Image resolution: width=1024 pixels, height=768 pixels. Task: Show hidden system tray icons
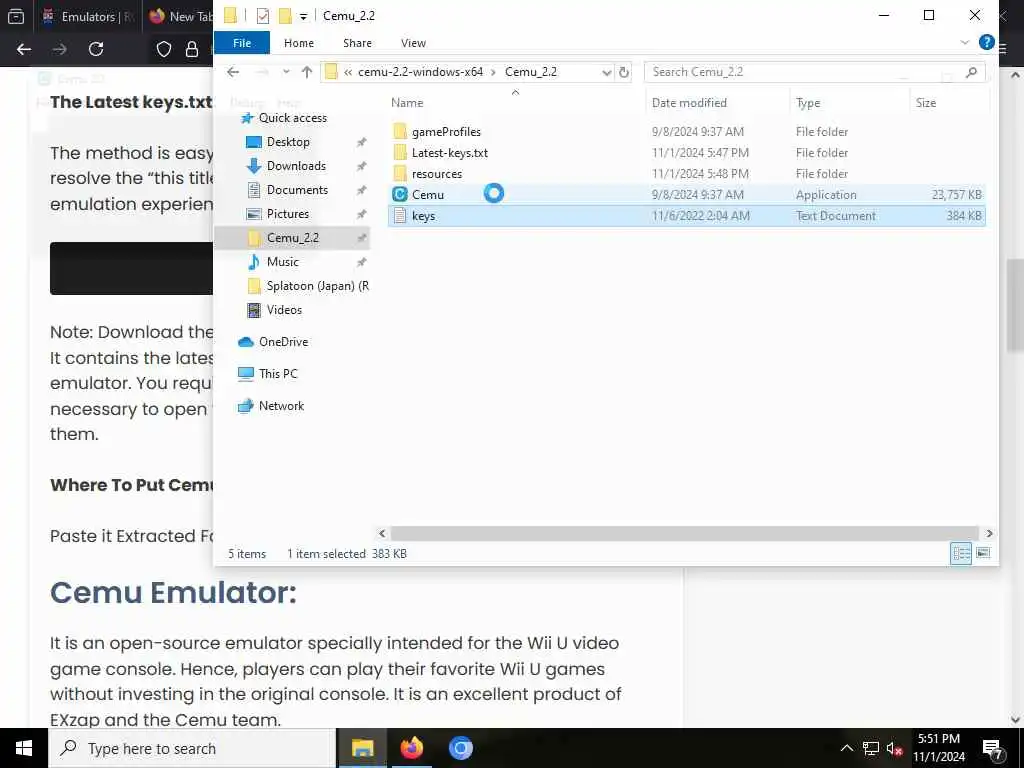[x=846, y=748]
